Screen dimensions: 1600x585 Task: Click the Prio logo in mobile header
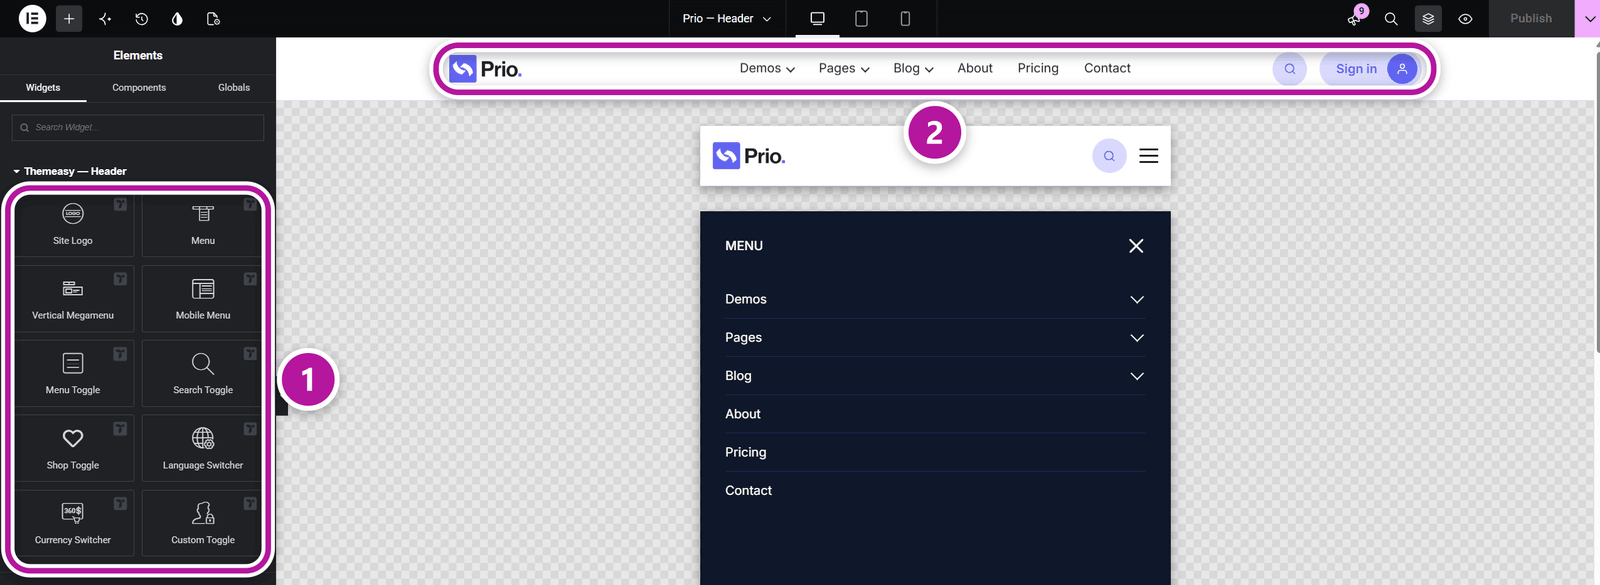pos(749,155)
